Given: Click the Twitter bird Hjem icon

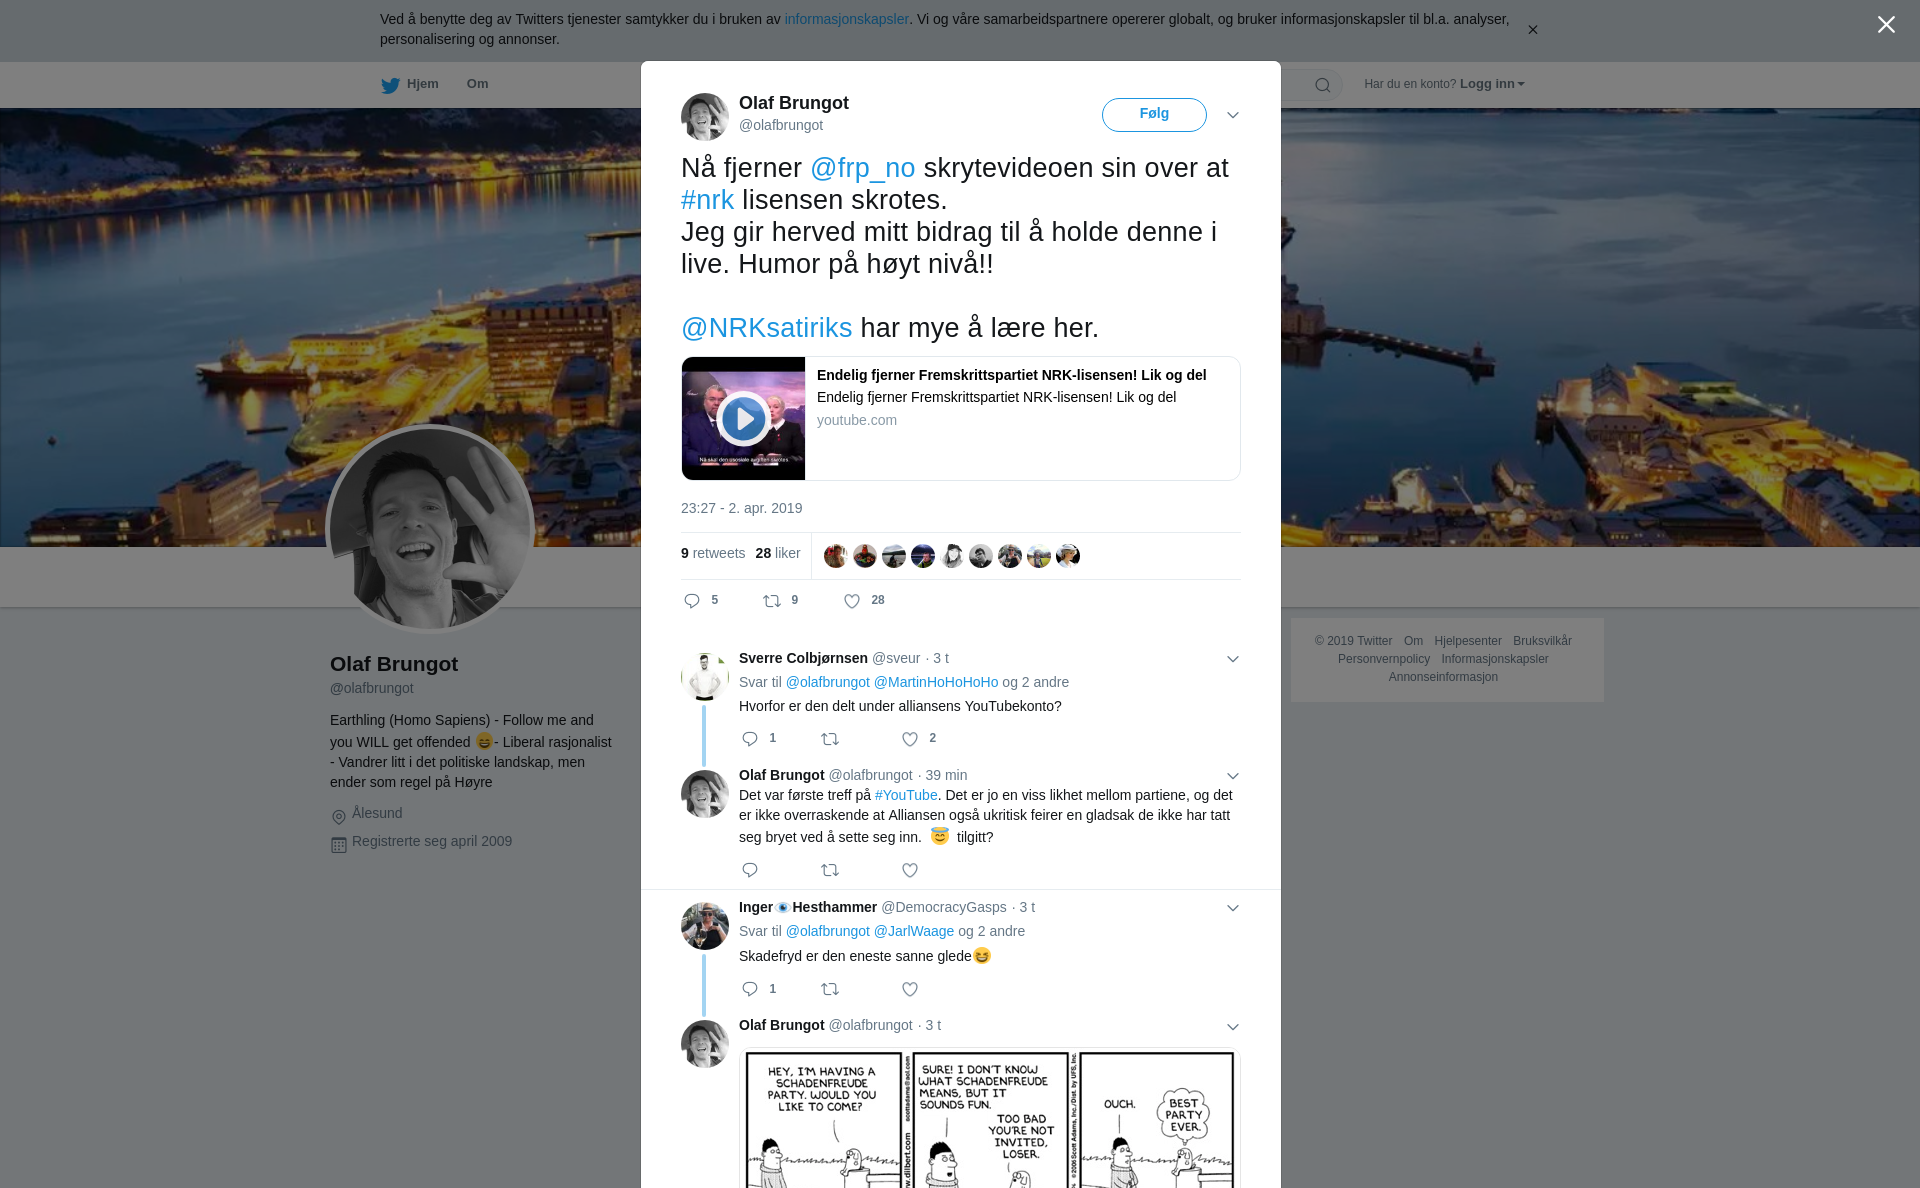Looking at the screenshot, I should click(x=390, y=85).
